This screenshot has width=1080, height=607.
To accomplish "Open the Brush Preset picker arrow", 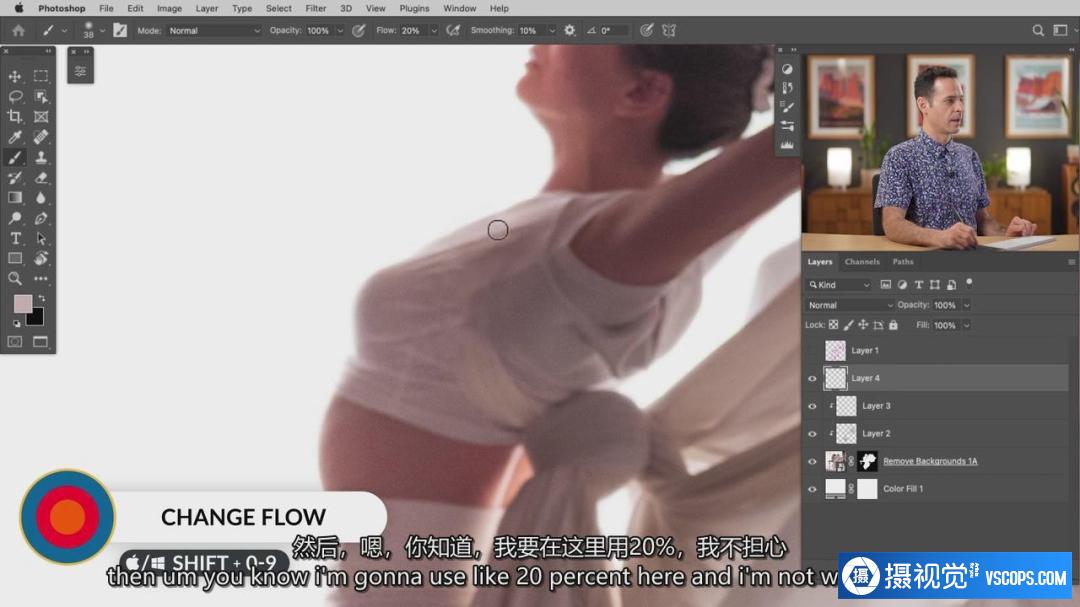I will (102, 30).
